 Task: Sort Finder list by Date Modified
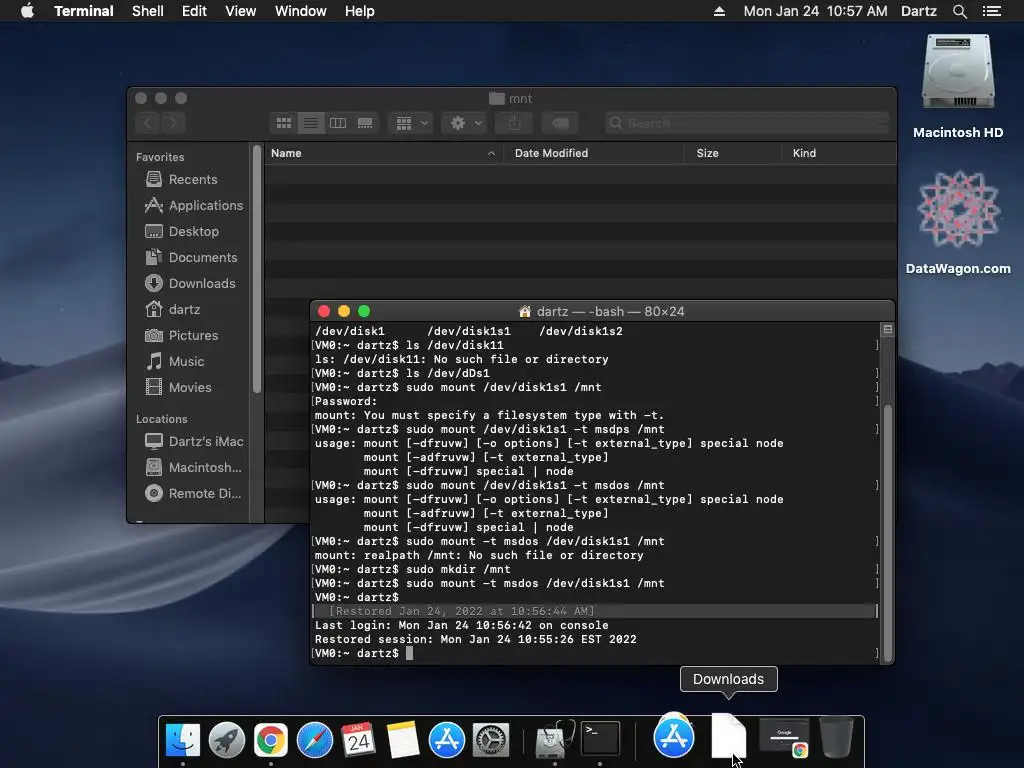593,153
